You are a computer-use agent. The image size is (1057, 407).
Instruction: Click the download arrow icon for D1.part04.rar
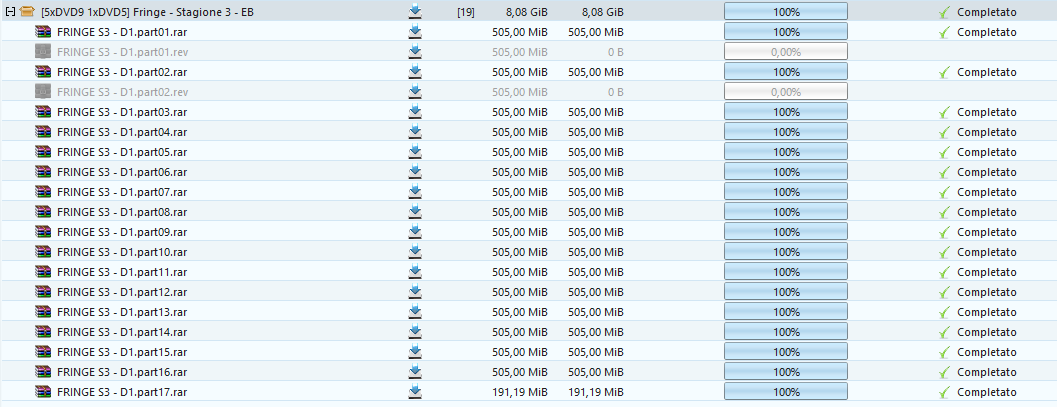click(x=415, y=131)
